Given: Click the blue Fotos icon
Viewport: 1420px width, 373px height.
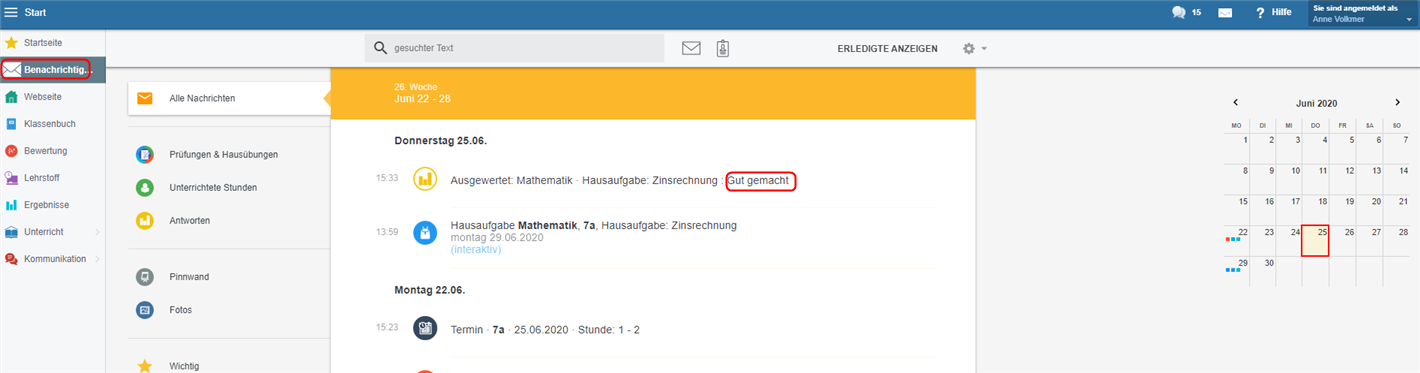Looking at the screenshot, I should coord(145,310).
